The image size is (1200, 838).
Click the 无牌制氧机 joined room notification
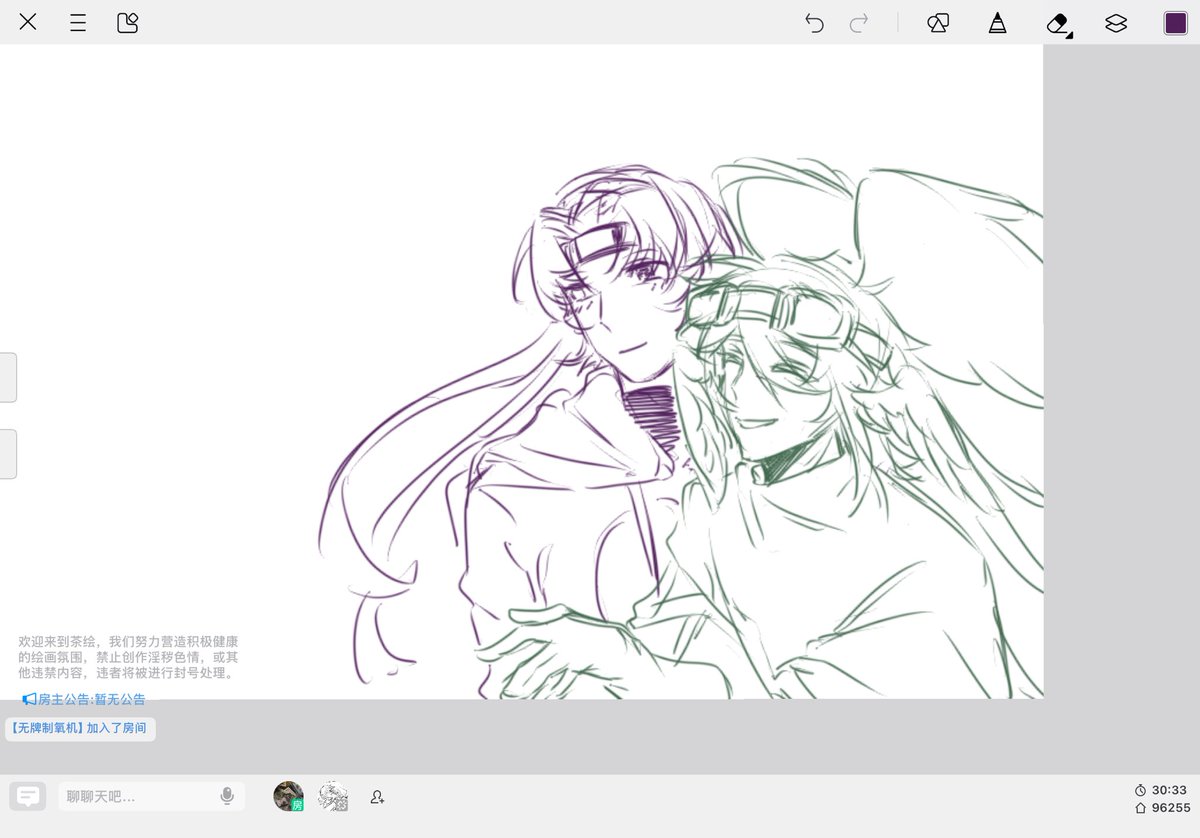(x=80, y=729)
